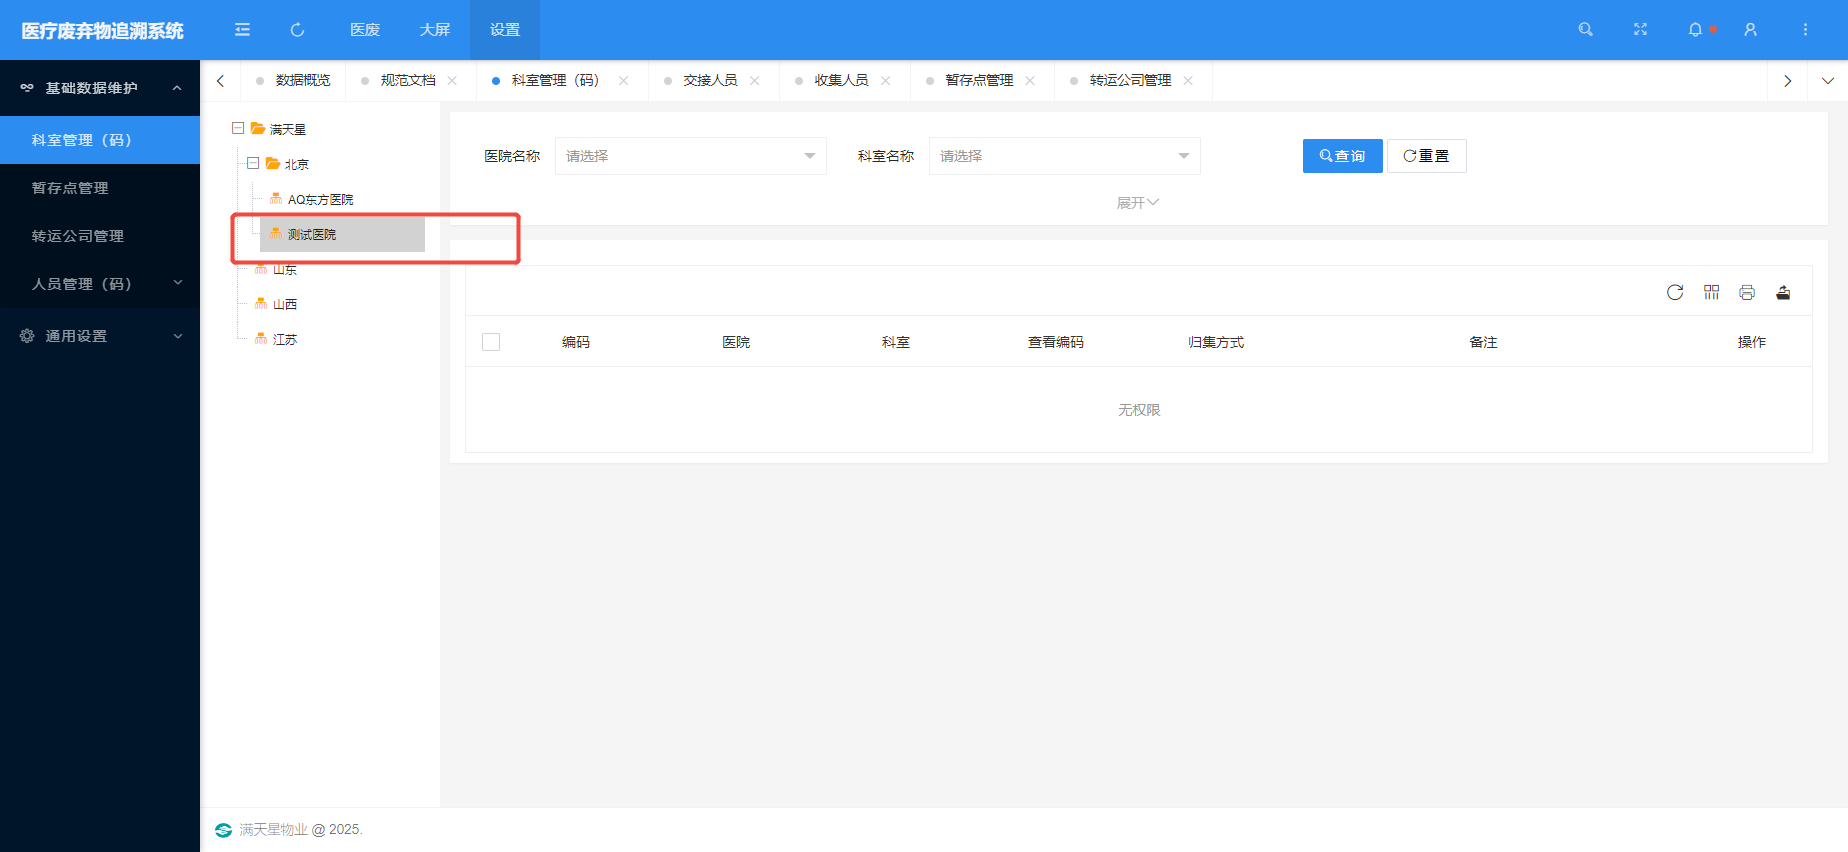Open the 医院名称 dropdown
The width and height of the screenshot is (1848, 852).
click(x=691, y=156)
